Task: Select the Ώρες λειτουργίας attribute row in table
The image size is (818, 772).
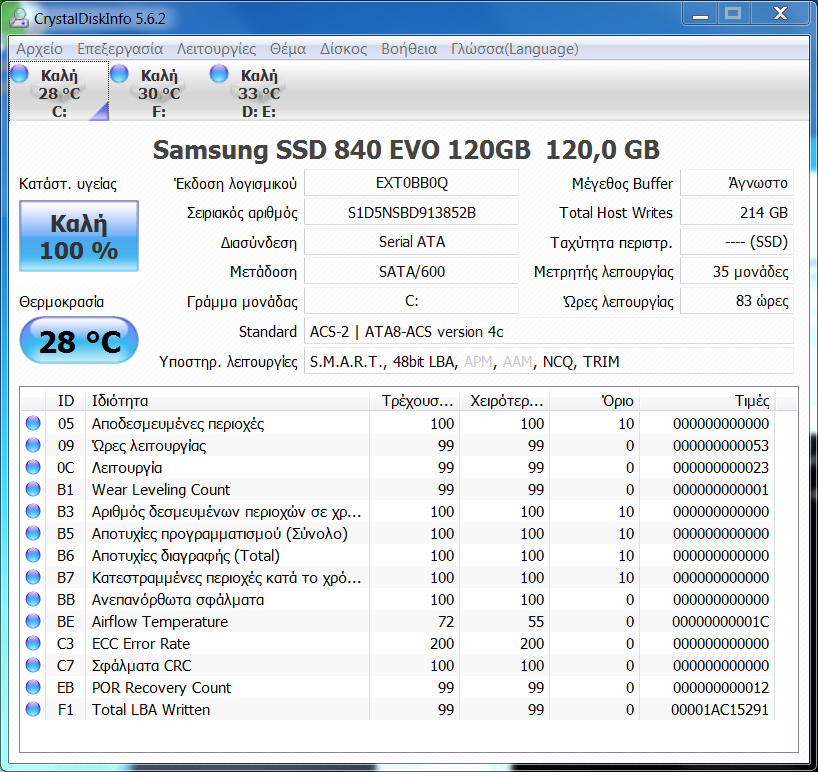Action: [x=400, y=445]
